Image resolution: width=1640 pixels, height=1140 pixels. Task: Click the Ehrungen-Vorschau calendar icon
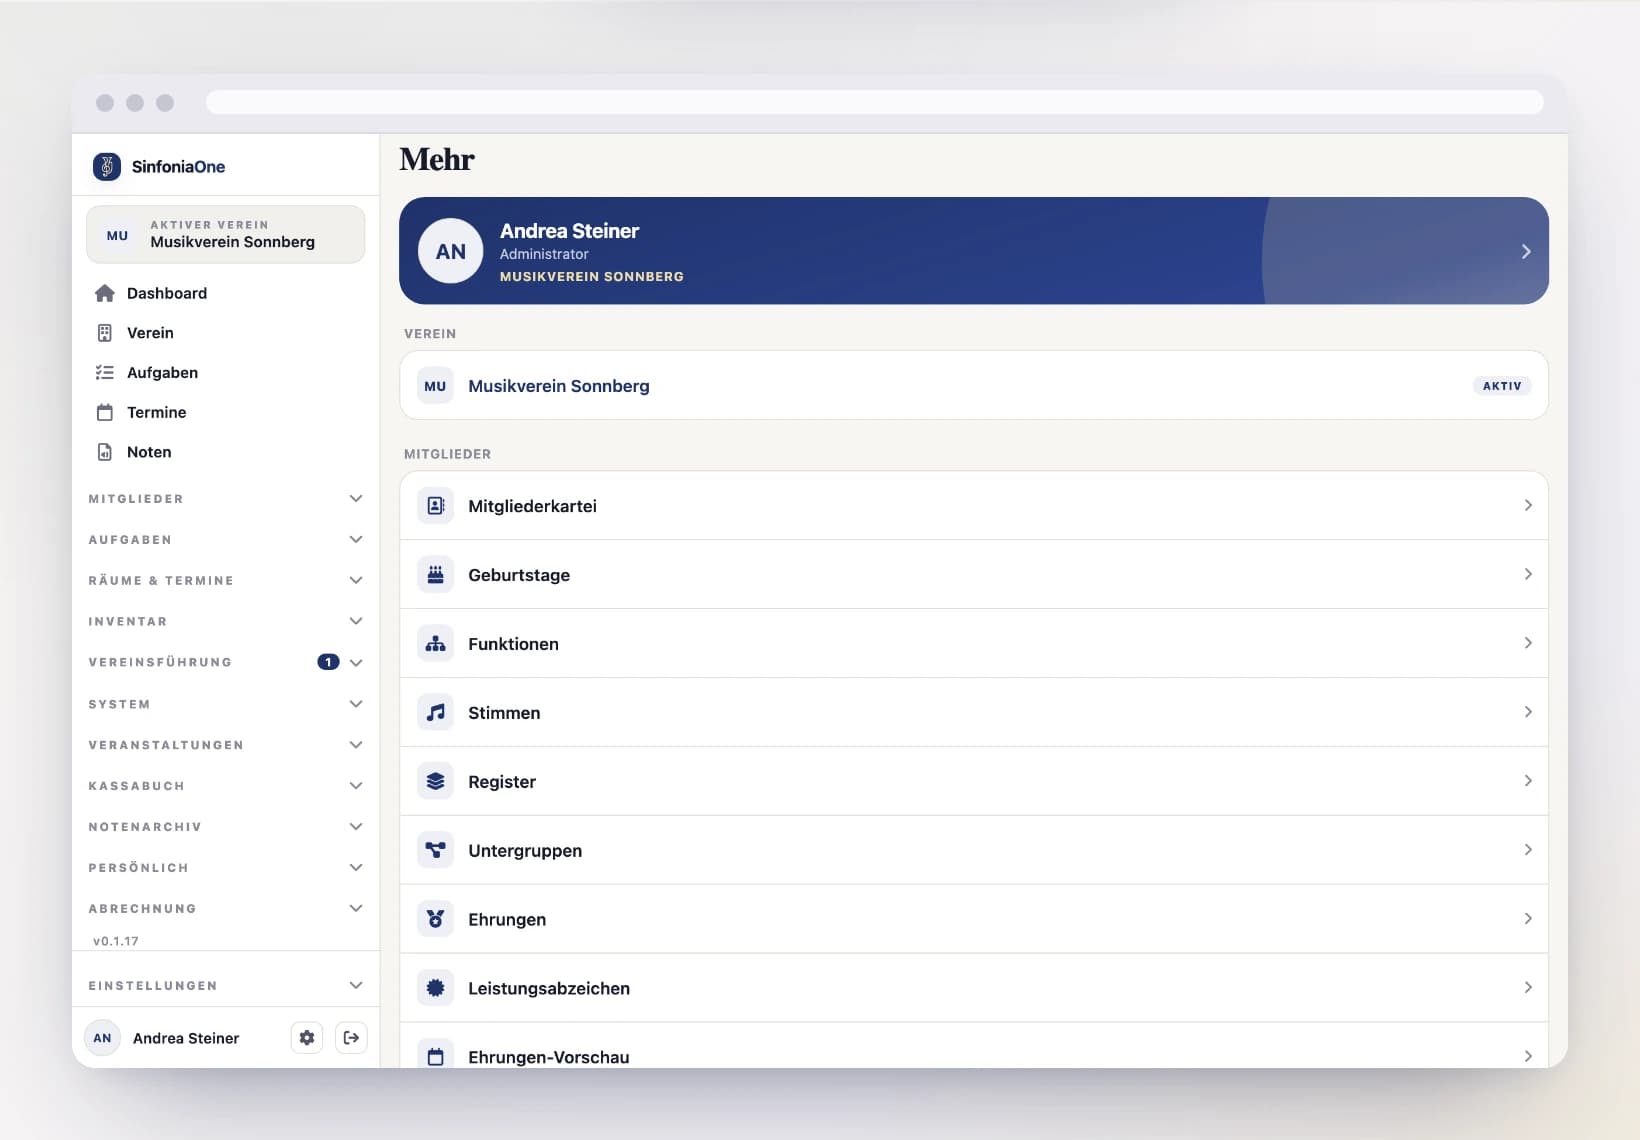tap(436, 1057)
